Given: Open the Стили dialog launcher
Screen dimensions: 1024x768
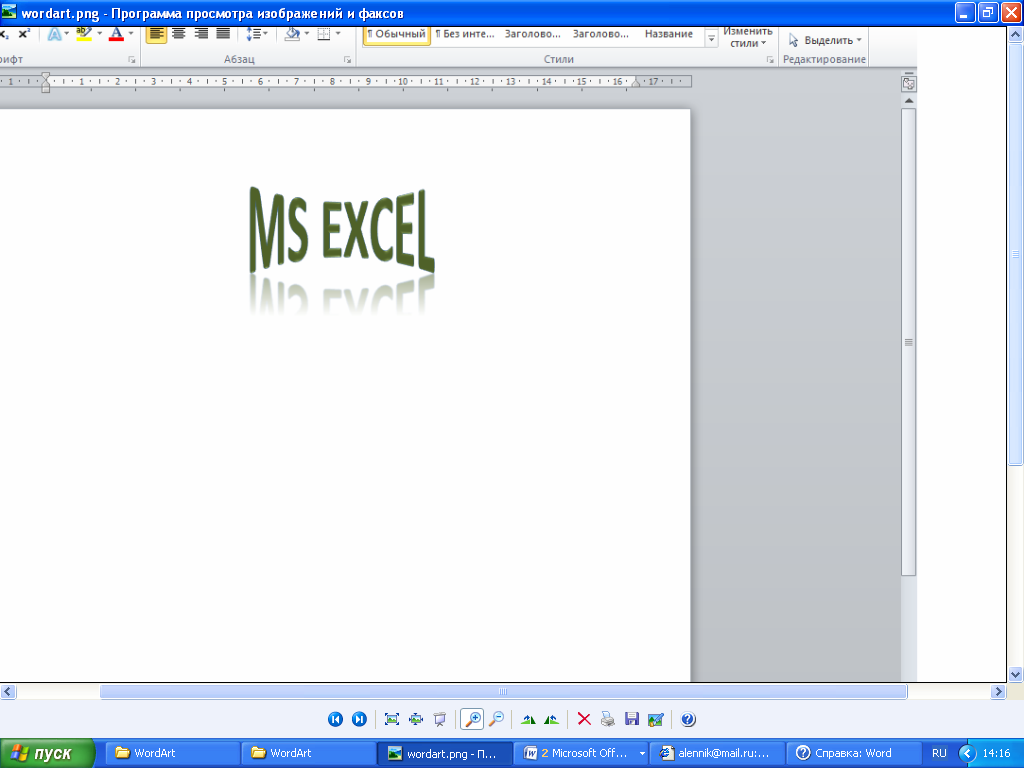Looking at the screenshot, I should coord(770,59).
